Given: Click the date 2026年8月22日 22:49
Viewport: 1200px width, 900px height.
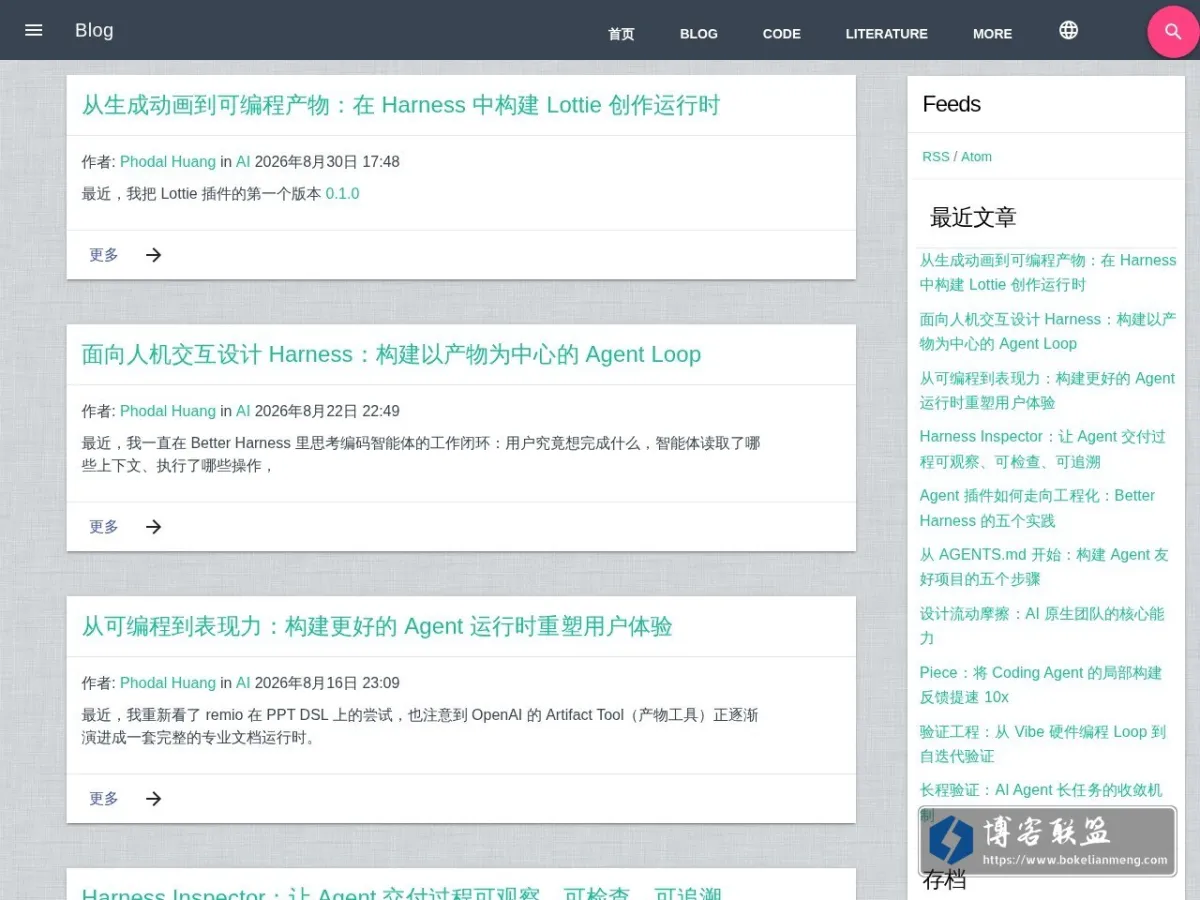Looking at the screenshot, I should [x=327, y=411].
